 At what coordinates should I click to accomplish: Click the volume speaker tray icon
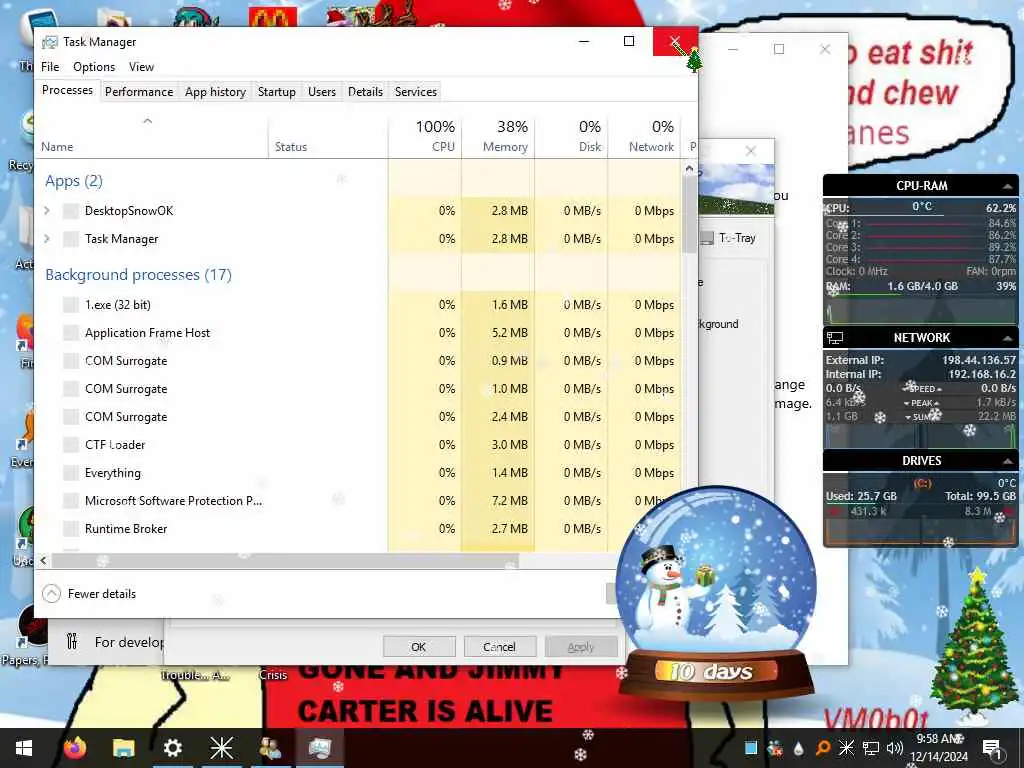(894, 748)
